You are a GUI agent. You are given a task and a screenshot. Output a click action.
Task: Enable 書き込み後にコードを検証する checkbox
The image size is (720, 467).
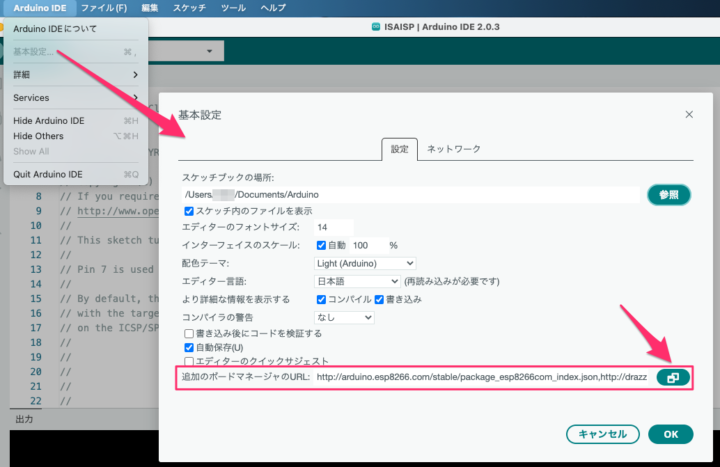point(189,333)
